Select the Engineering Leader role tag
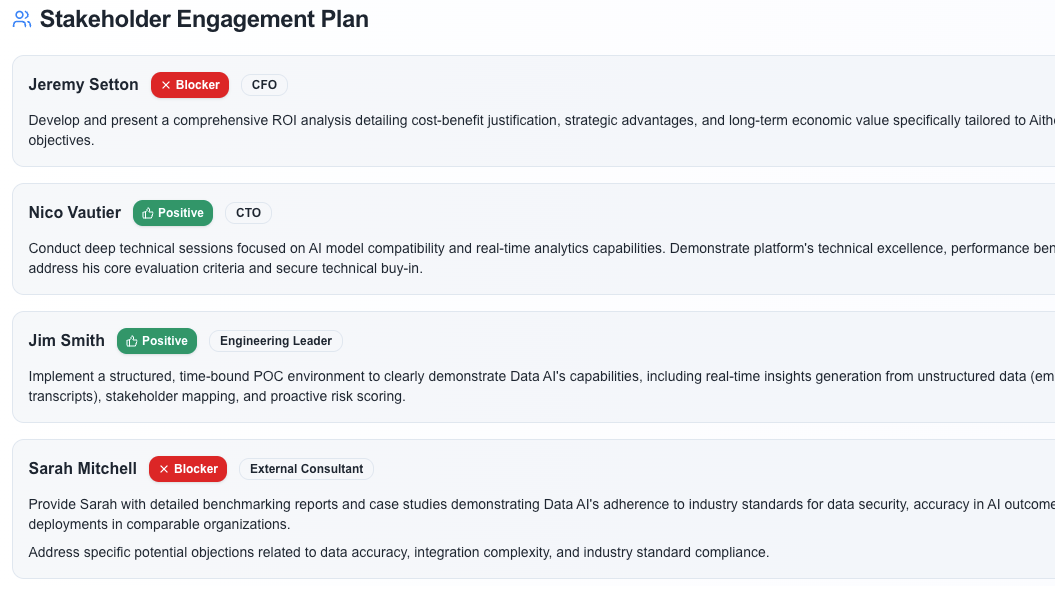This screenshot has height=593, width=1055. tap(276, 341)
